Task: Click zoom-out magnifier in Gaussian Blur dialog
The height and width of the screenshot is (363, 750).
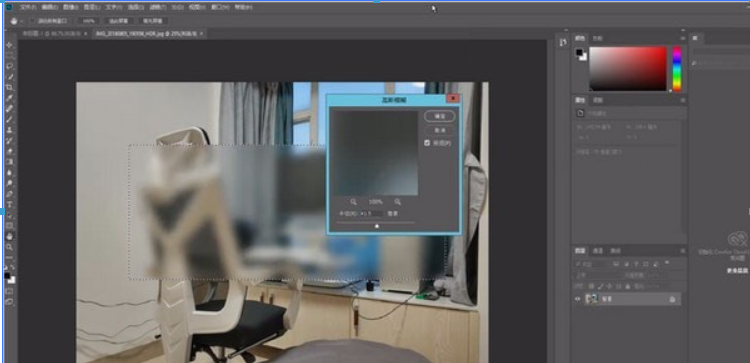Action: [353, 202]
